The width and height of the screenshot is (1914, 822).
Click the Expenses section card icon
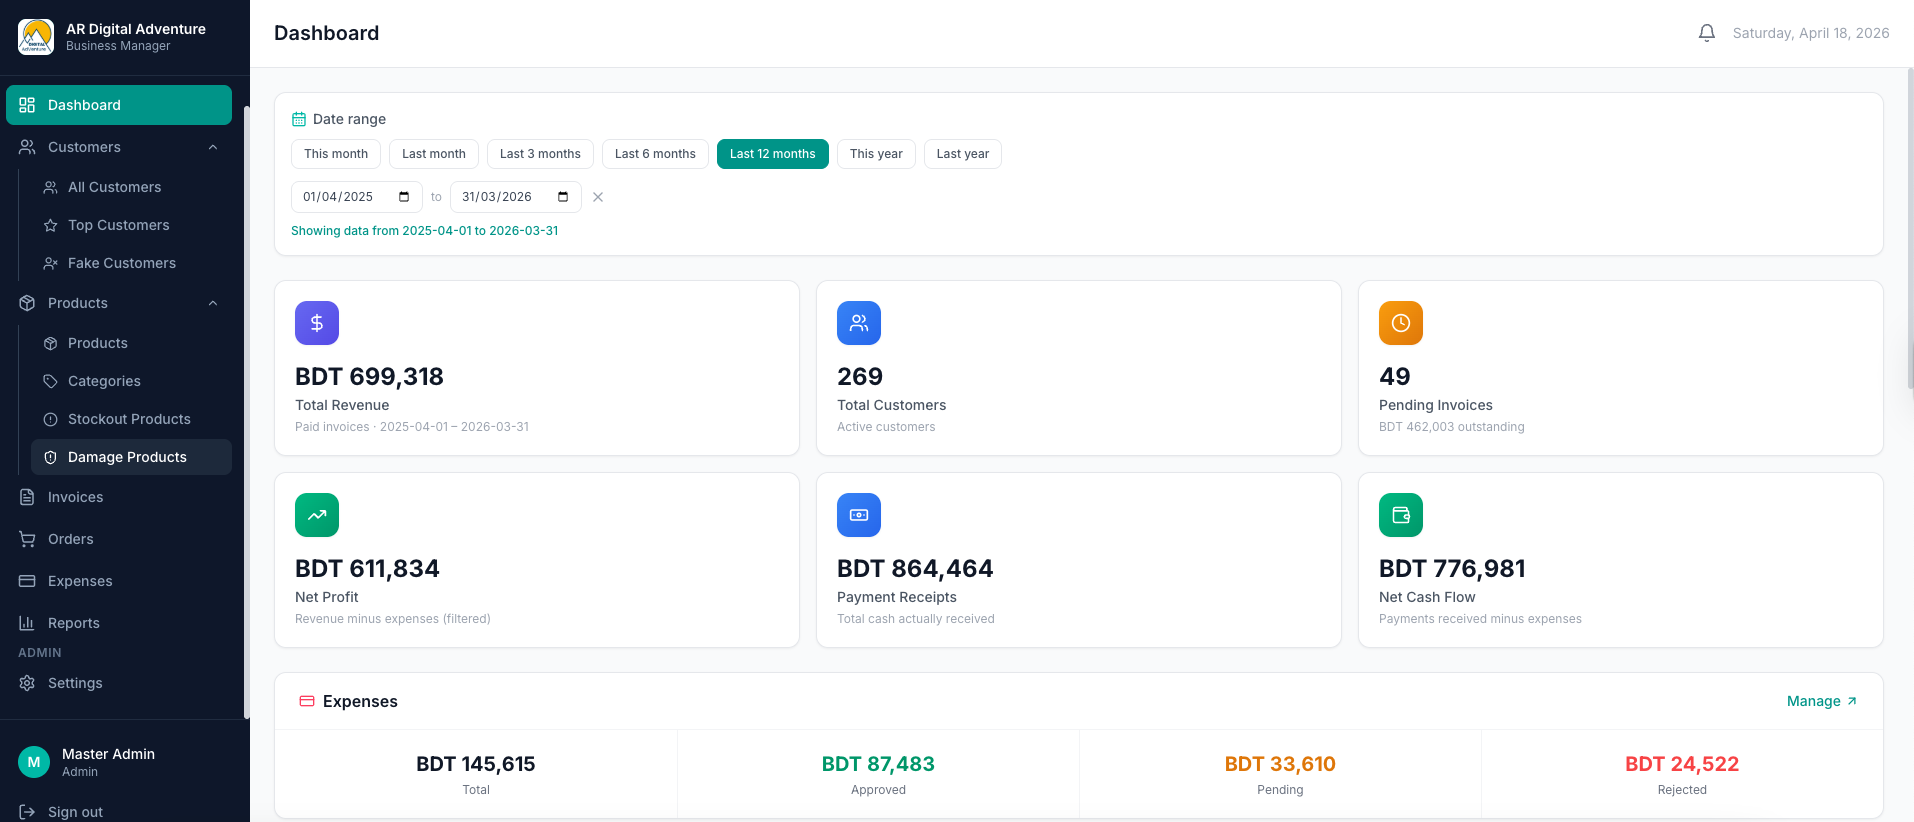[x=307, y=701]
